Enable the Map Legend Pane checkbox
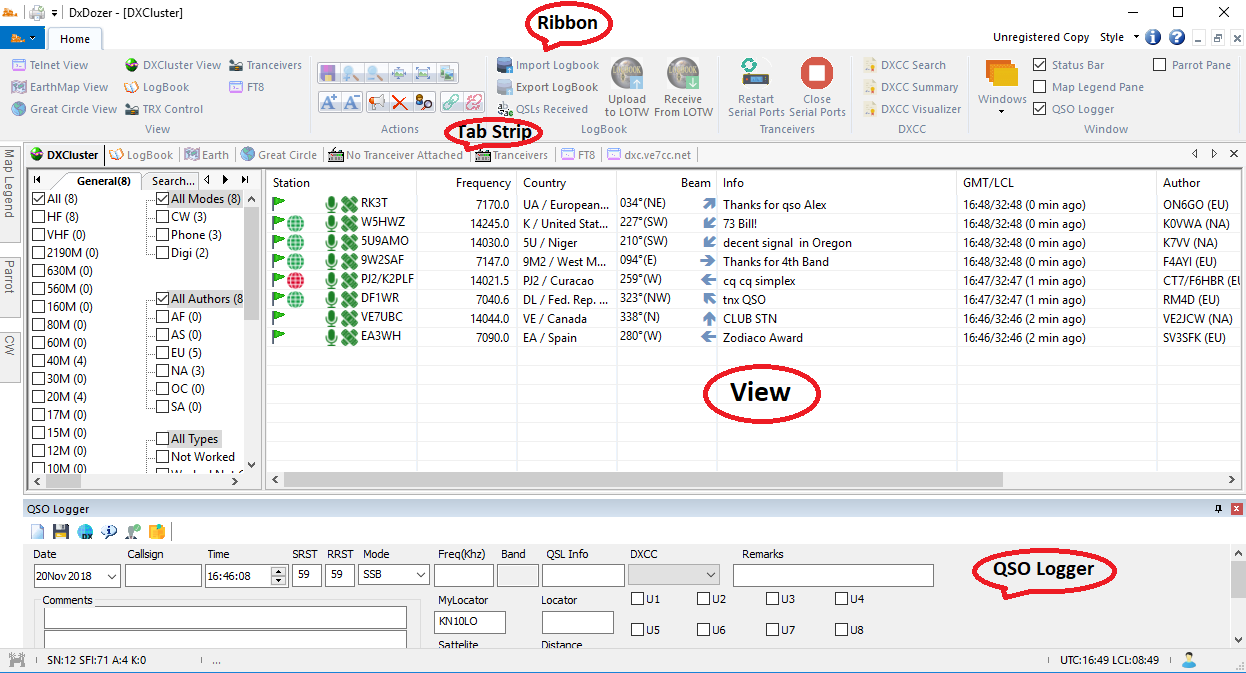This screenshot has height=673, width=1246. [1040, 87]
